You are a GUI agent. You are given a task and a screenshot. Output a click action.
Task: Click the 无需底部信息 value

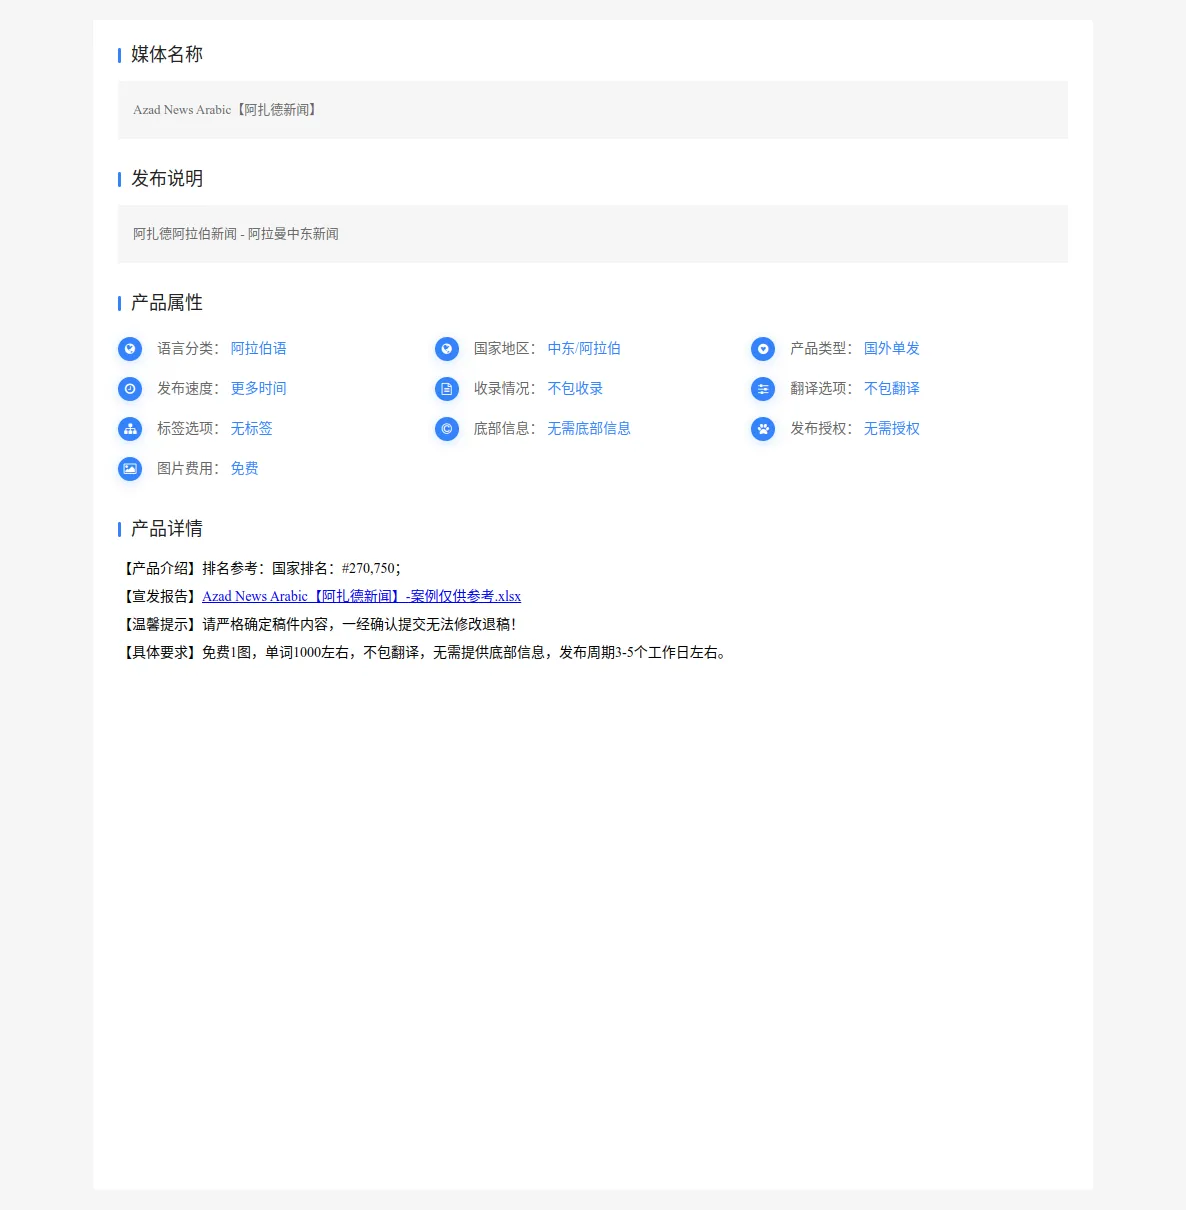589,429
